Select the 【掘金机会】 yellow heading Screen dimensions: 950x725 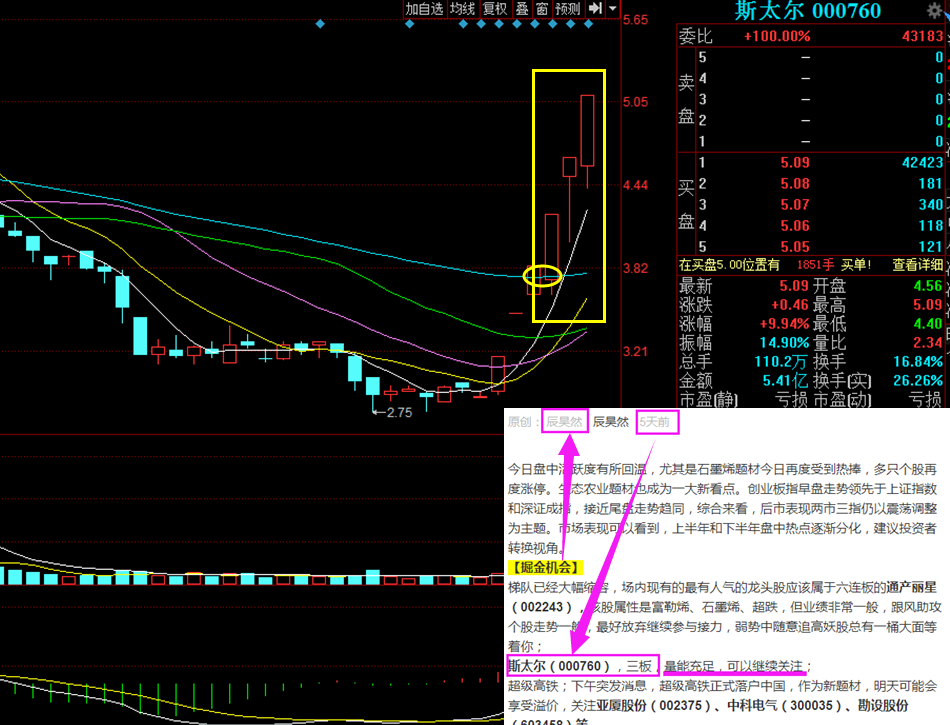[x=545, y=568]
